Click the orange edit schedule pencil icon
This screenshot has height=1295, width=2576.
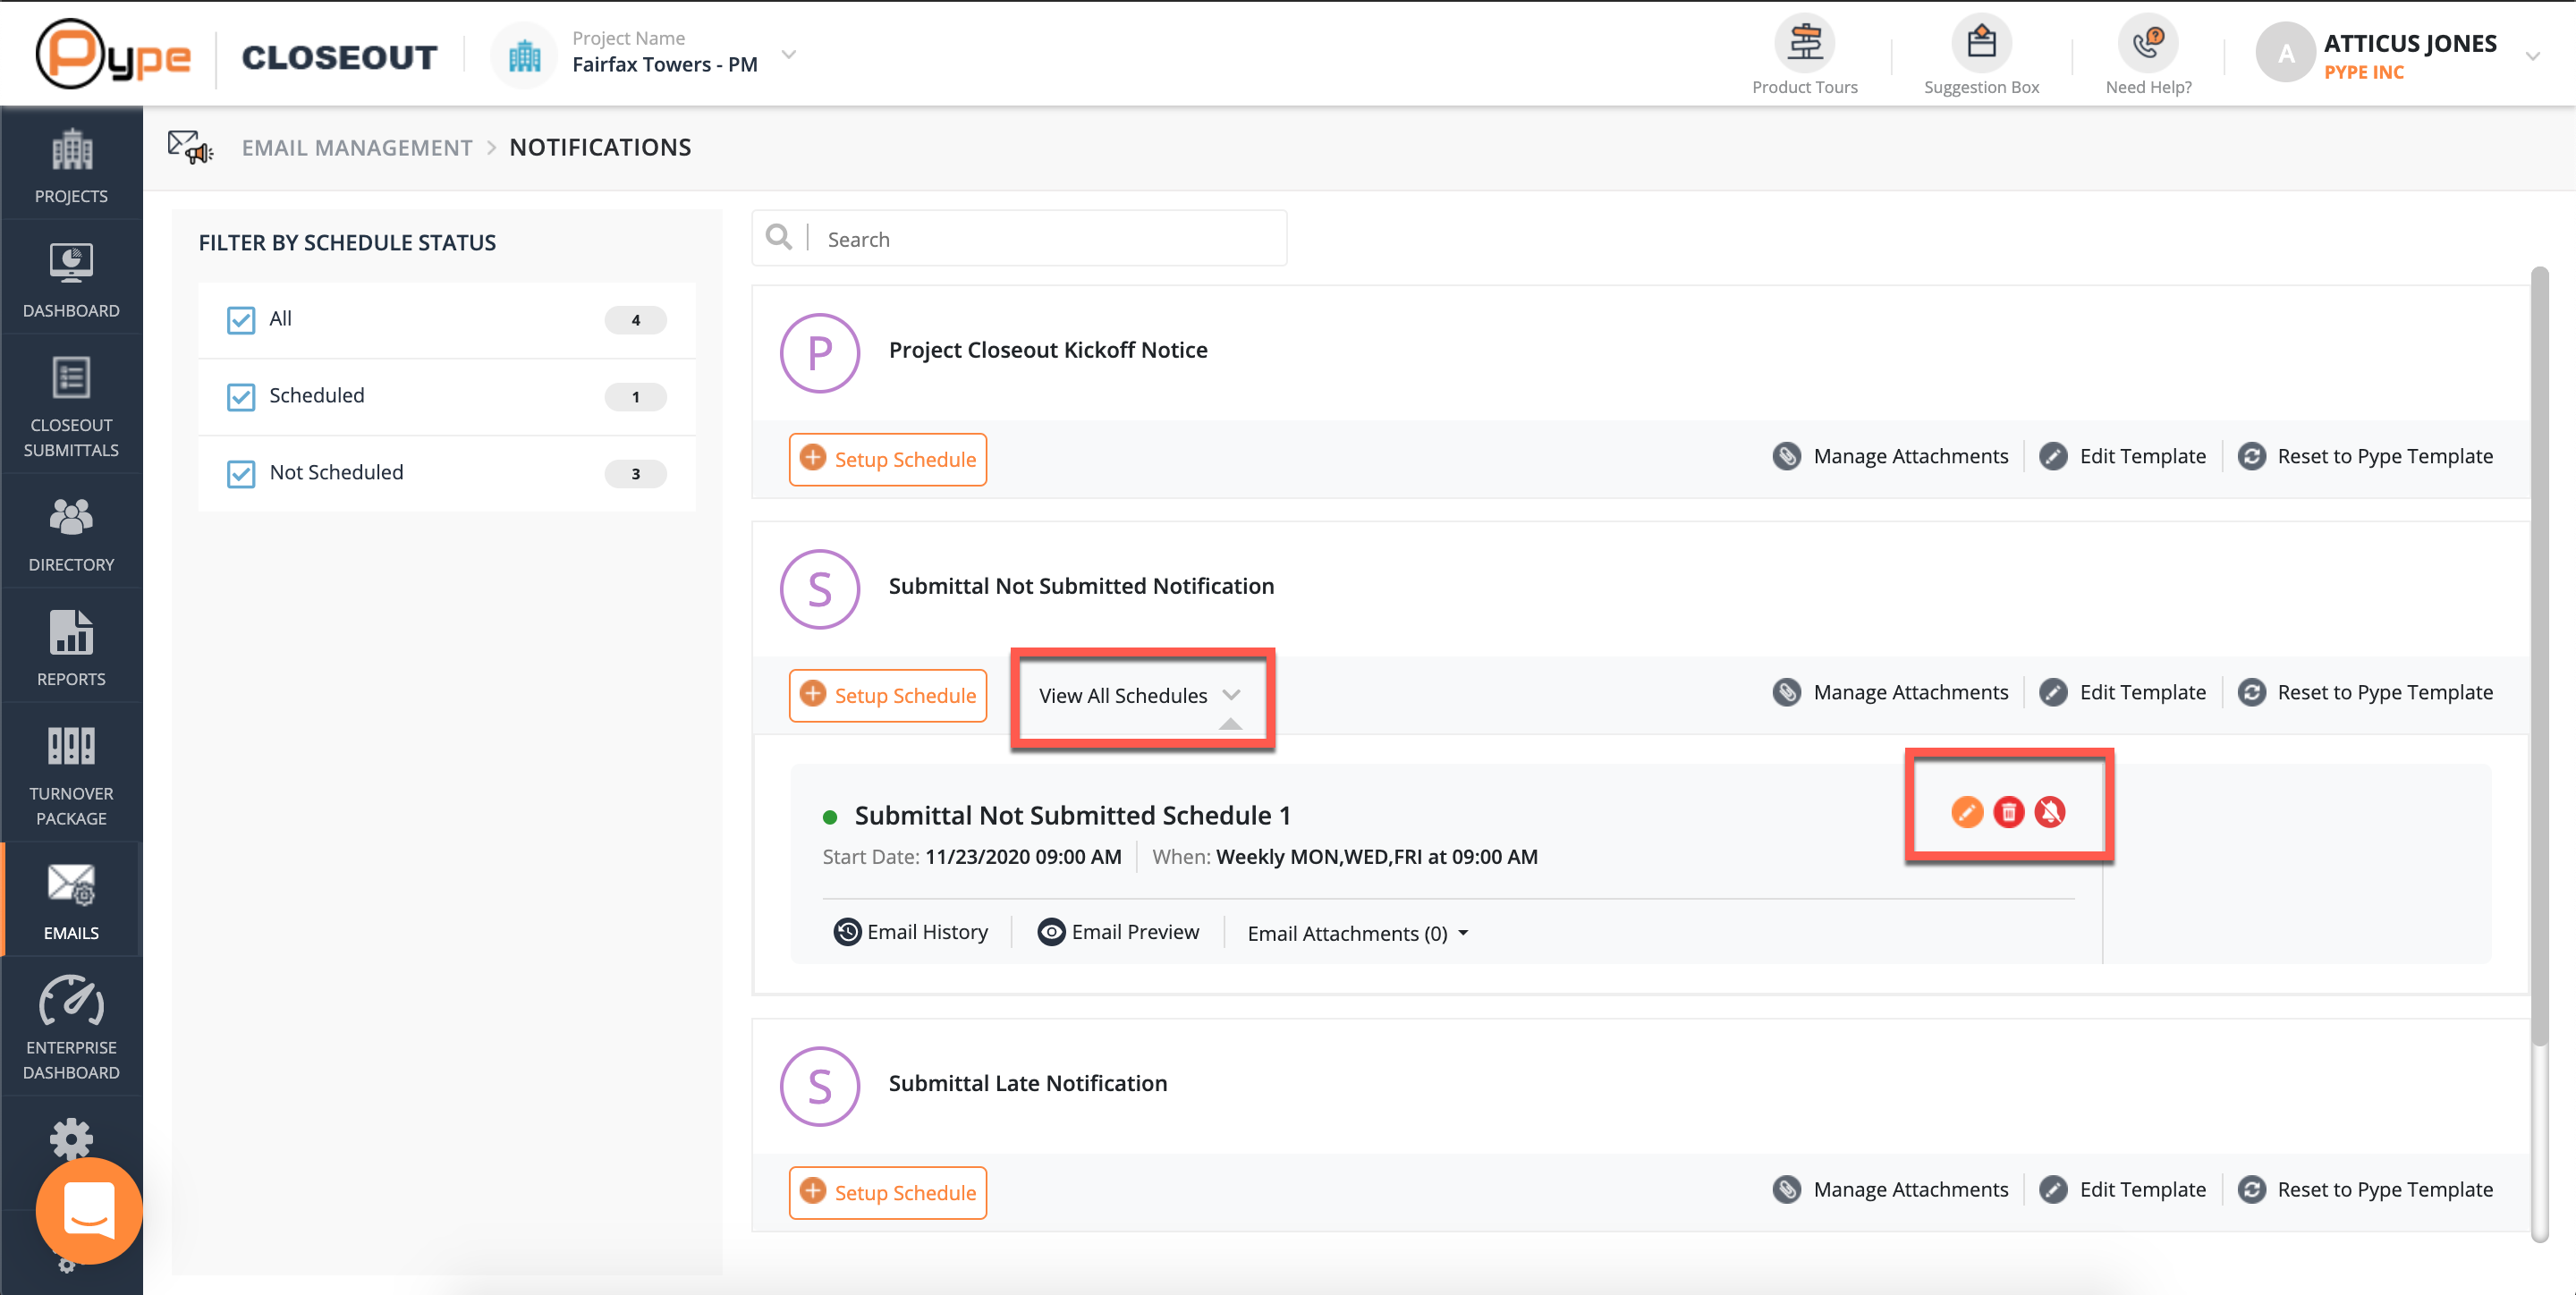coord(1966,812)
